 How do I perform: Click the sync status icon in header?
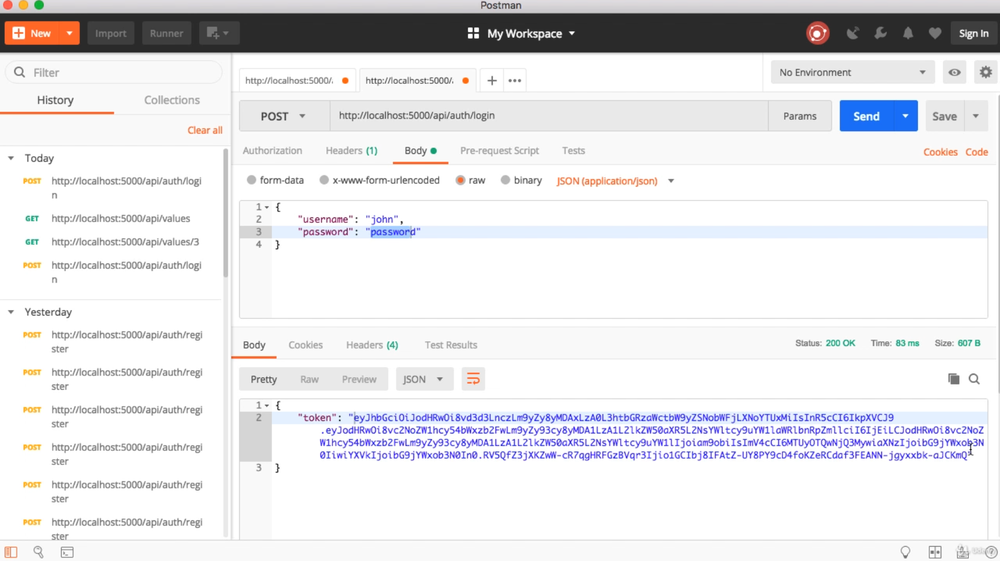click(x=817, y=33)
